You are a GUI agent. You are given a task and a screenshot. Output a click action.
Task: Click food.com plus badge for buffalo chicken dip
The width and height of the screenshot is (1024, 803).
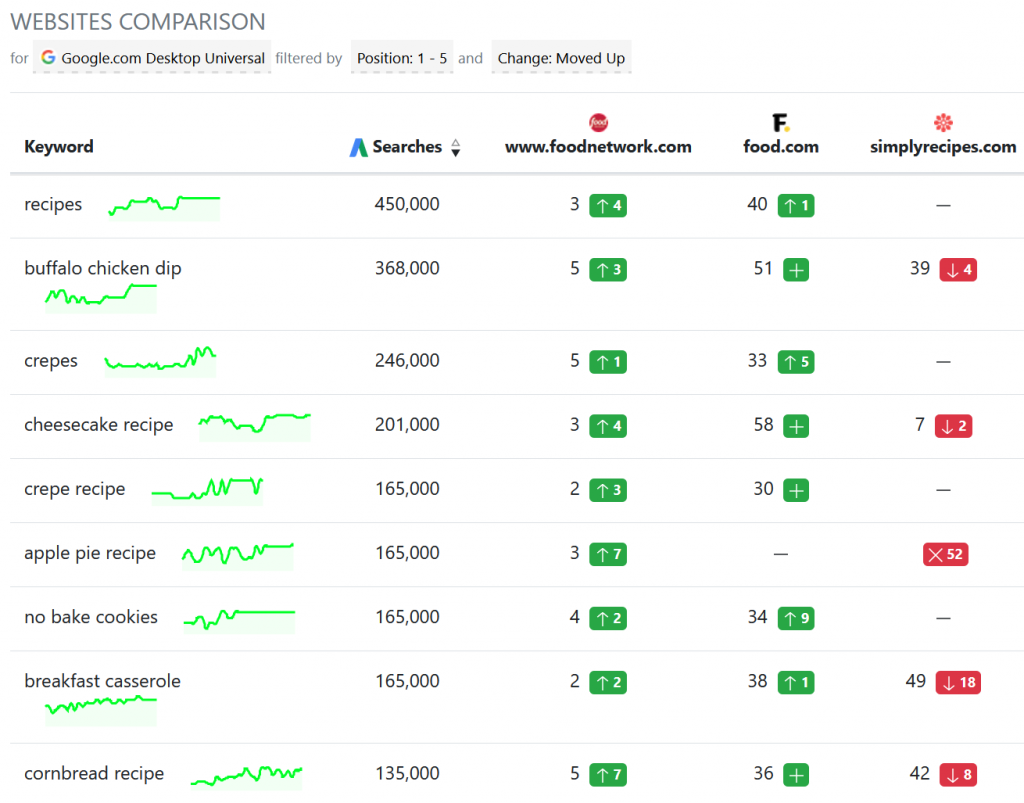pos(796,270)
